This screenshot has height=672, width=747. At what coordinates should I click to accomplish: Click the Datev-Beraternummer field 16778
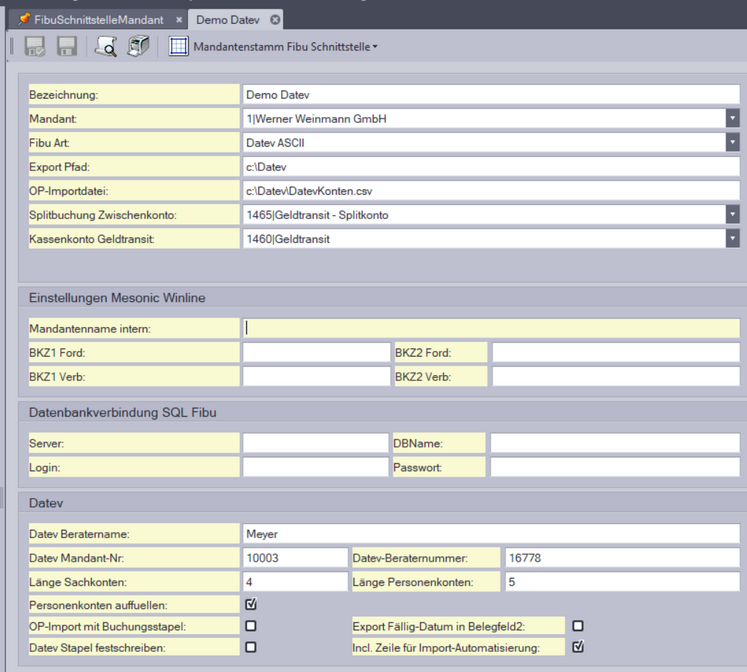623,557
